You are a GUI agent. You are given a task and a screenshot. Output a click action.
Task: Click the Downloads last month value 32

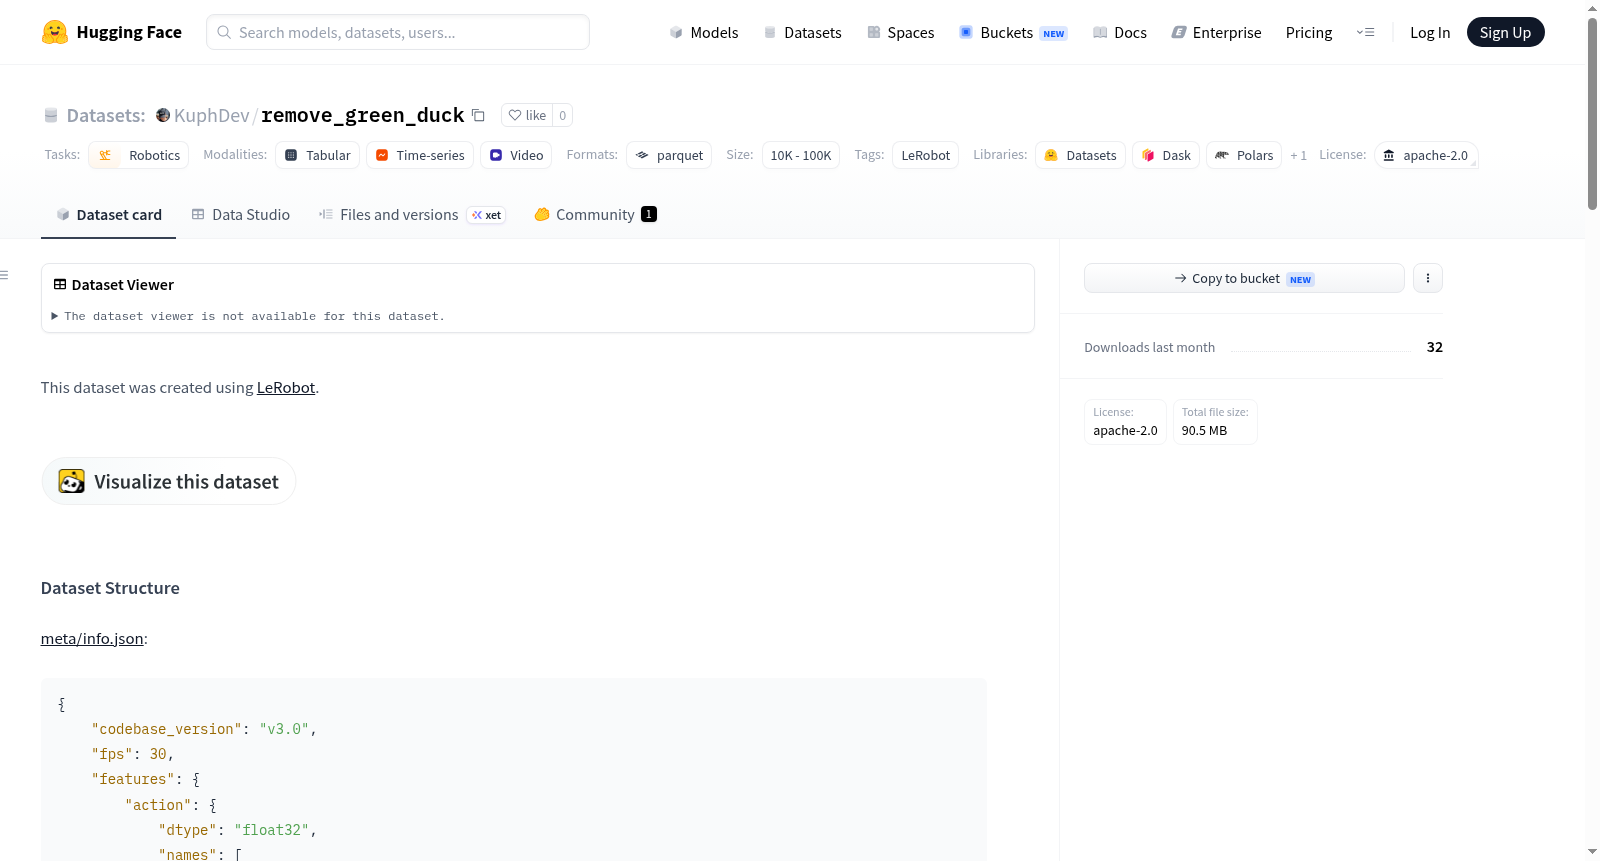pyautogui.click(x=1435, y=347)
